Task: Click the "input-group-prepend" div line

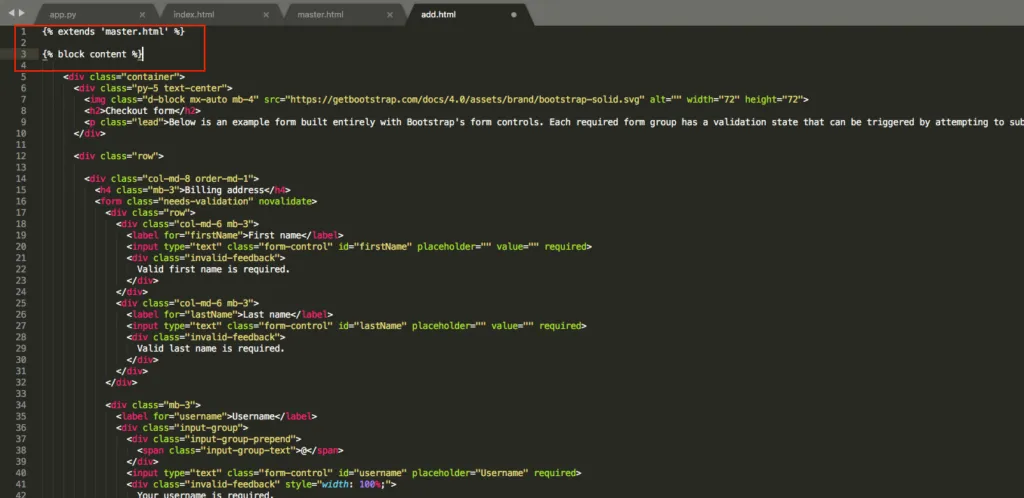Action: [x=214, y=439]
